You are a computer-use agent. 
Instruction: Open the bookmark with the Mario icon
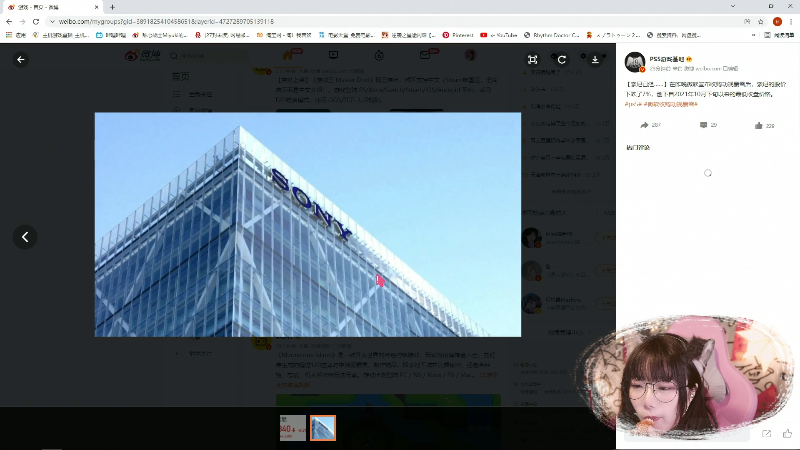coord(613,35)
